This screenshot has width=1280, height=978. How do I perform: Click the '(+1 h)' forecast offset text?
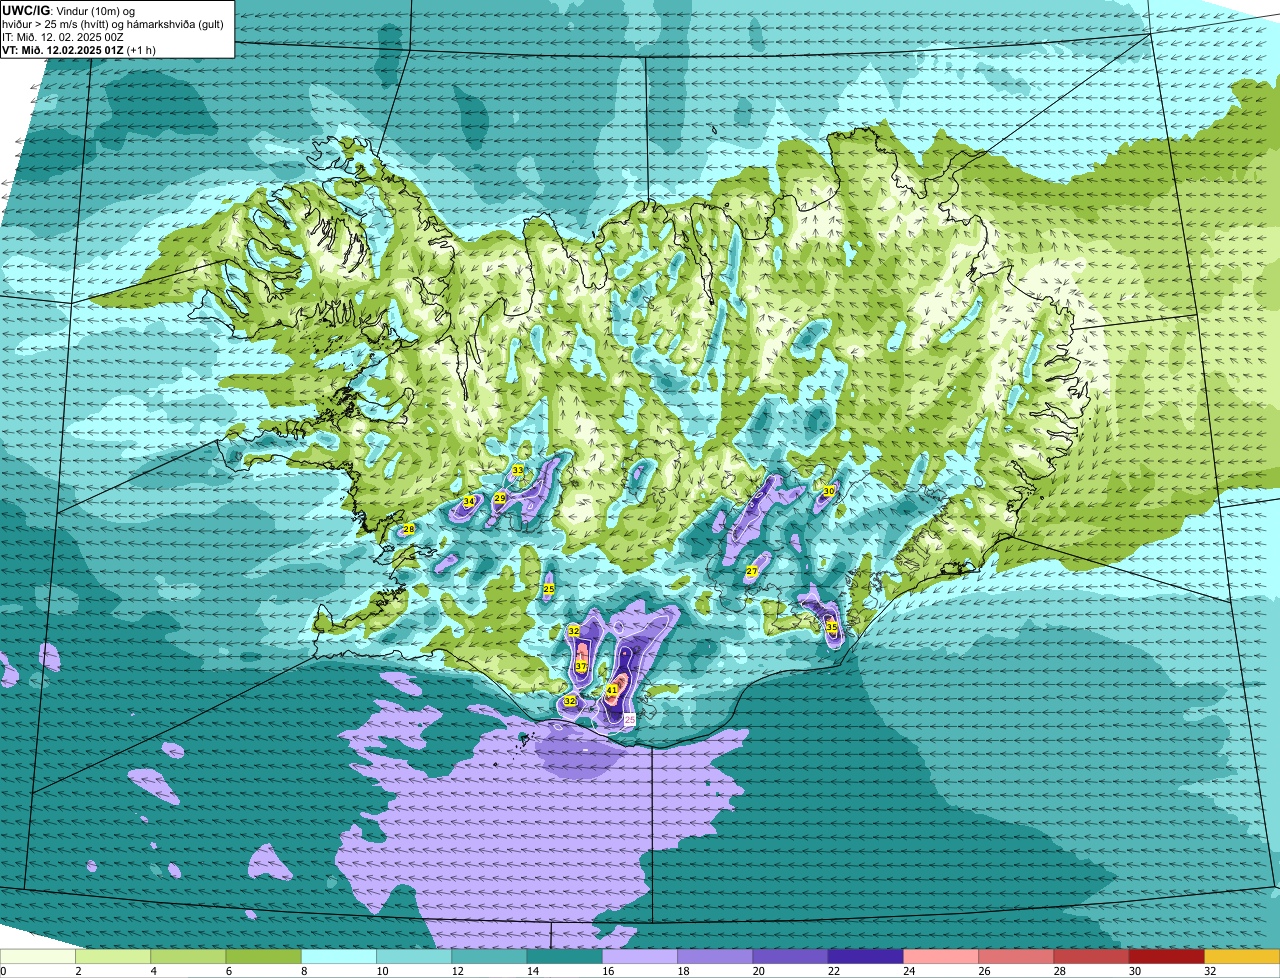click(143, 50)
